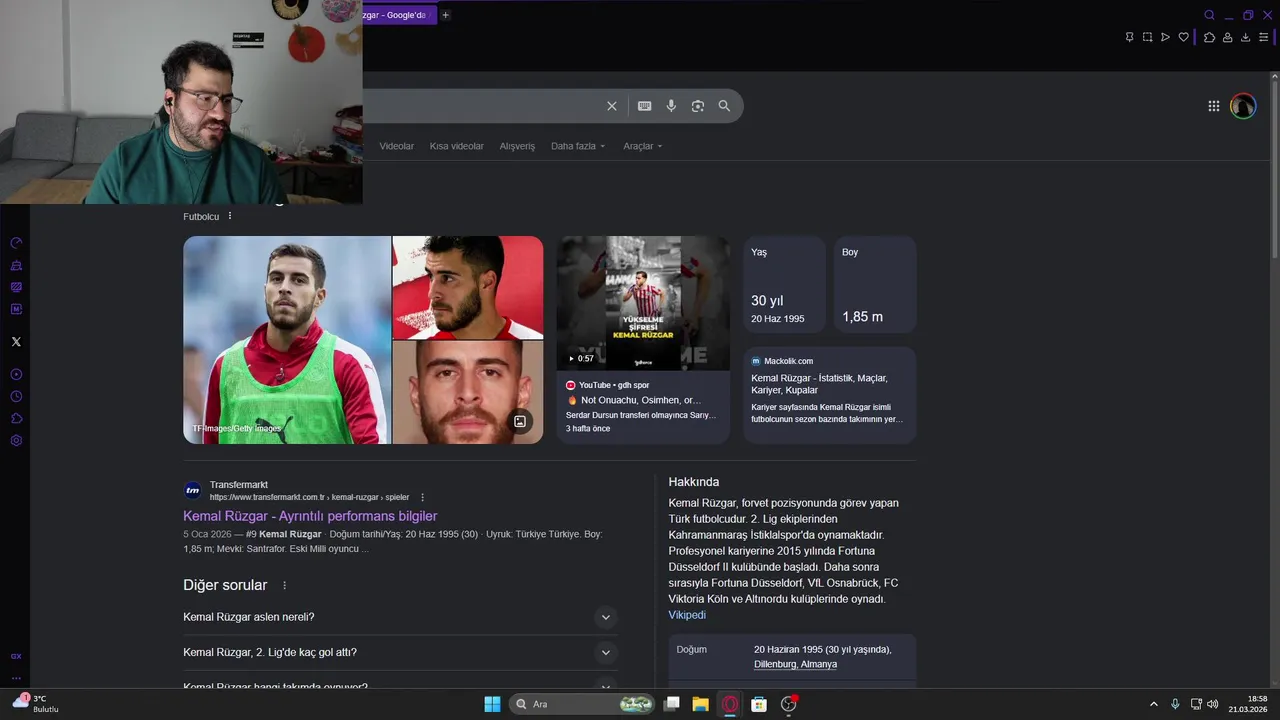Open the Windows Start menu
Screen dimensions: 1280x720
coord(492,704)
